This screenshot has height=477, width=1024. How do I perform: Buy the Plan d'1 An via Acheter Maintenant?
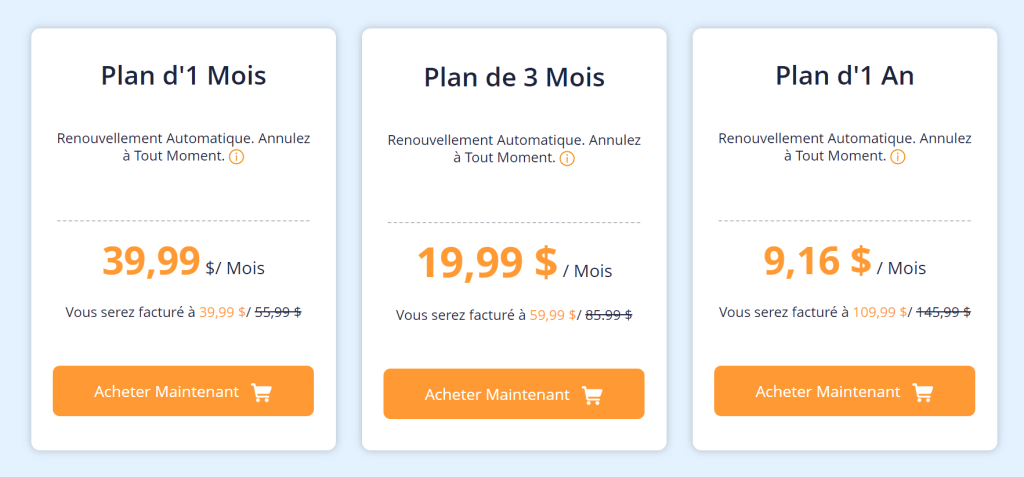pyautogui.click(x=844, y=391)
